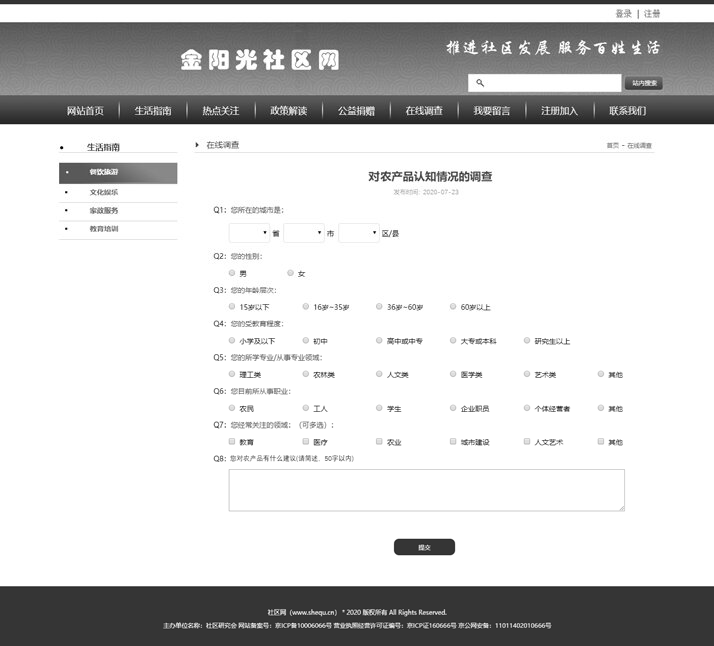Check the 医疗 checkbox
Image resolution: width=714 pixels, height=646 pixels.
pyautogui.click(x=306, y=441)
